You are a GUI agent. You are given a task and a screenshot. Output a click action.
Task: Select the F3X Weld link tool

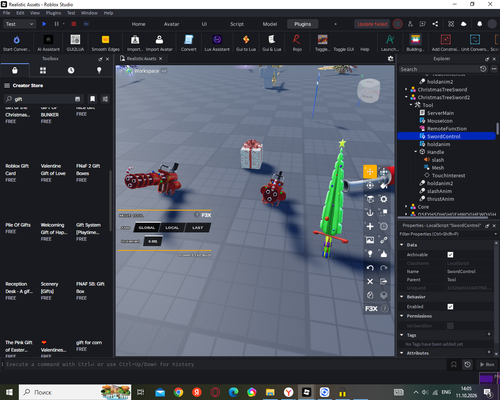(384, 240)
